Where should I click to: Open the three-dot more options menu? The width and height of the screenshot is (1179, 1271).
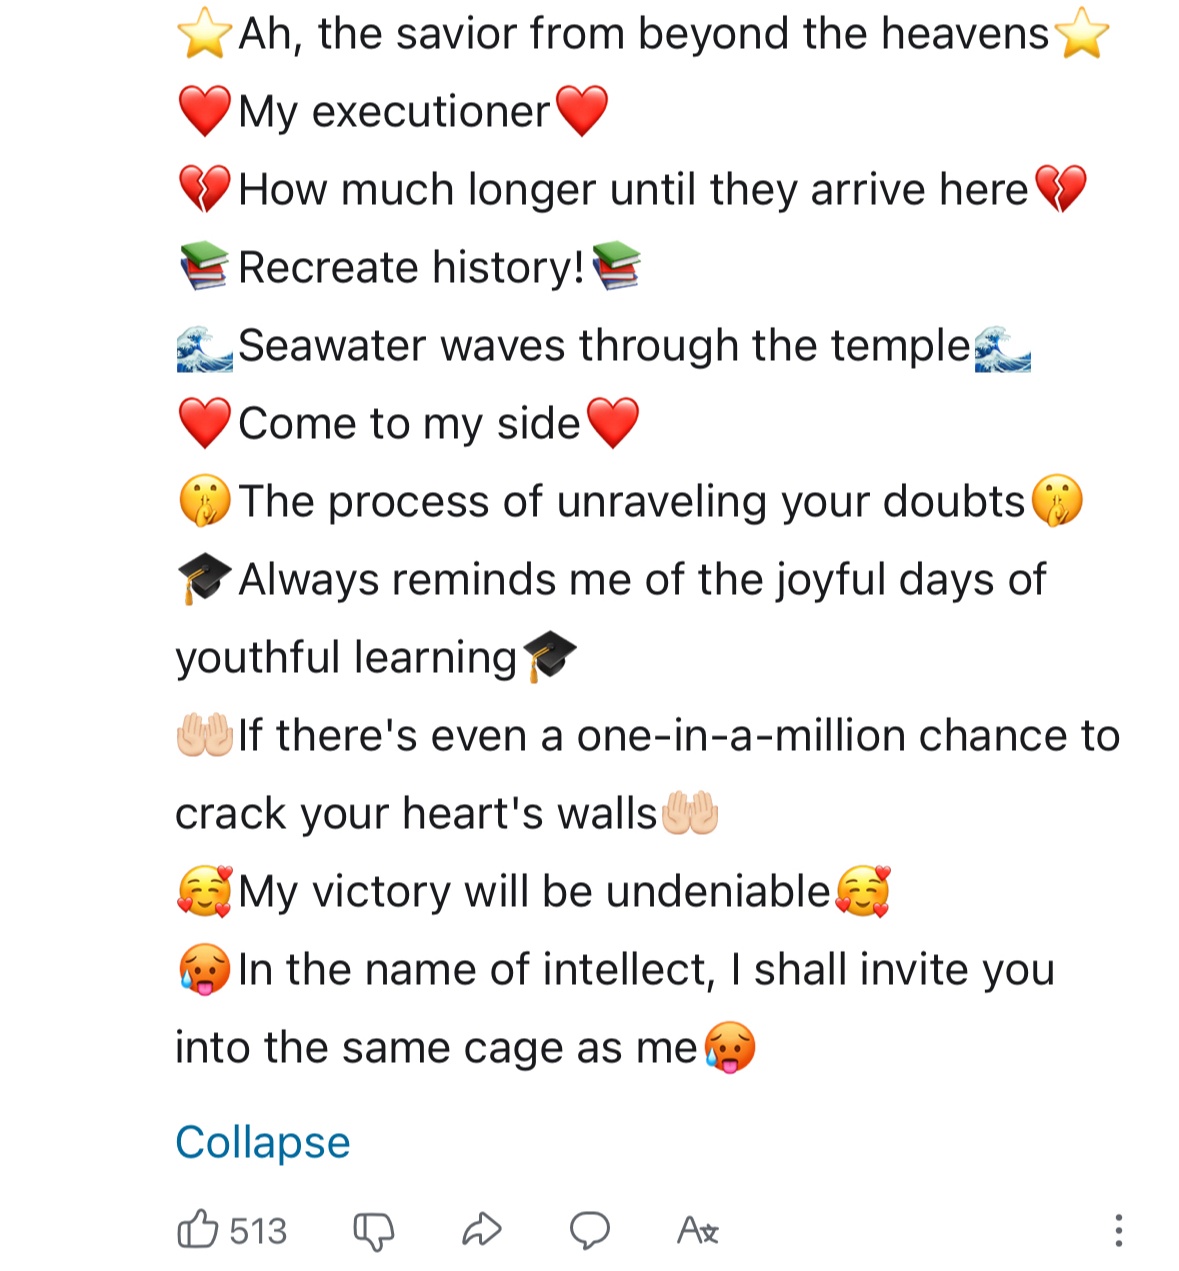point(1118,1230)
